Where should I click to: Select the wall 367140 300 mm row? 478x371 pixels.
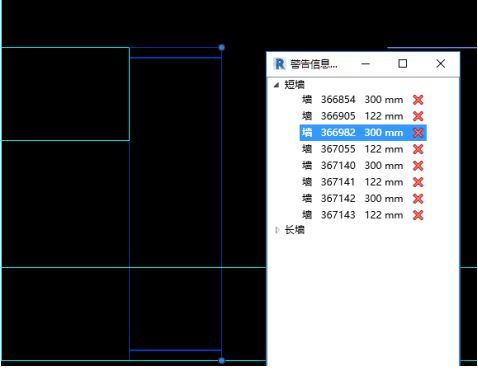363,166
